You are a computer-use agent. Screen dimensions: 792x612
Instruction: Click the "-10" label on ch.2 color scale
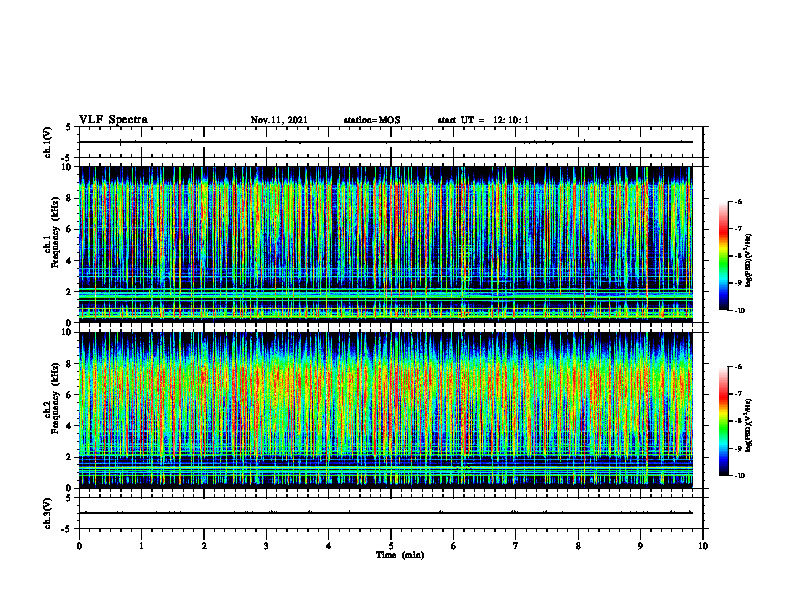click(x=740, y=476)
